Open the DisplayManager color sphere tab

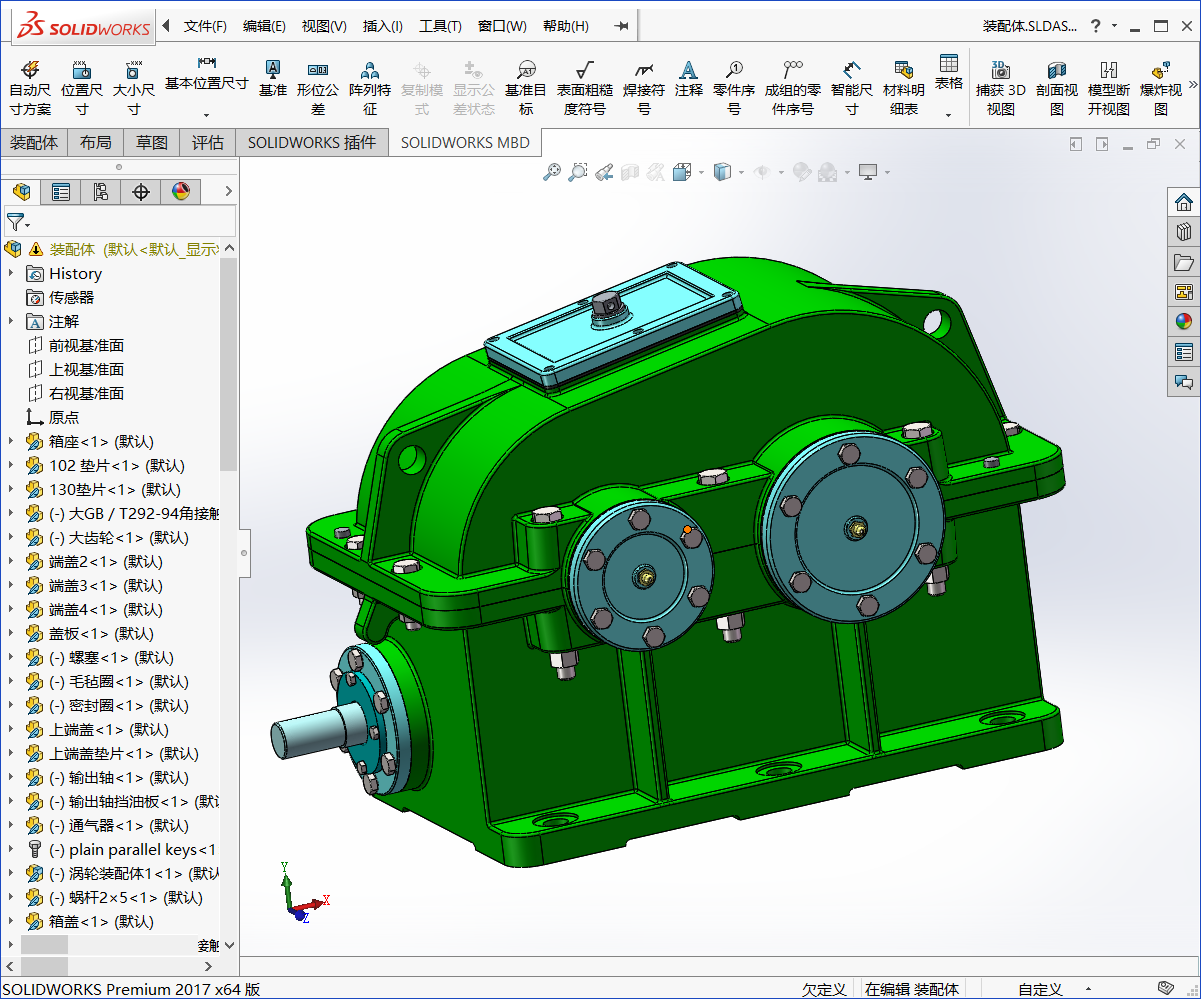coord(181,192)
